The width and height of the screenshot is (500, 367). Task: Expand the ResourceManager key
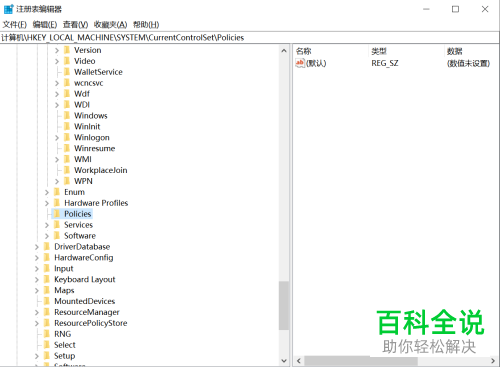coord(37,313)
